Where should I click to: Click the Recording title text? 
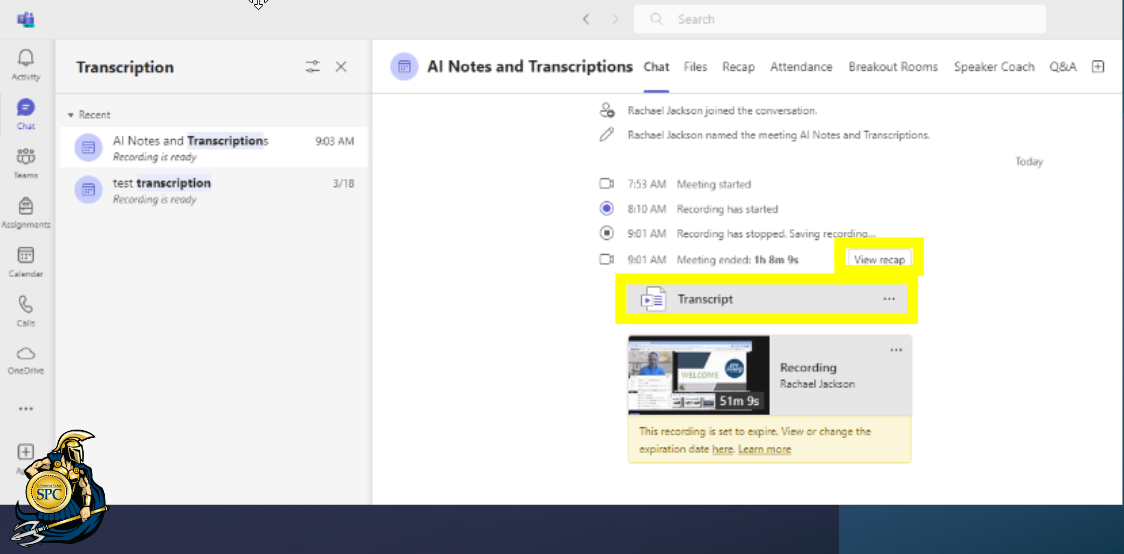coord(808,368)
